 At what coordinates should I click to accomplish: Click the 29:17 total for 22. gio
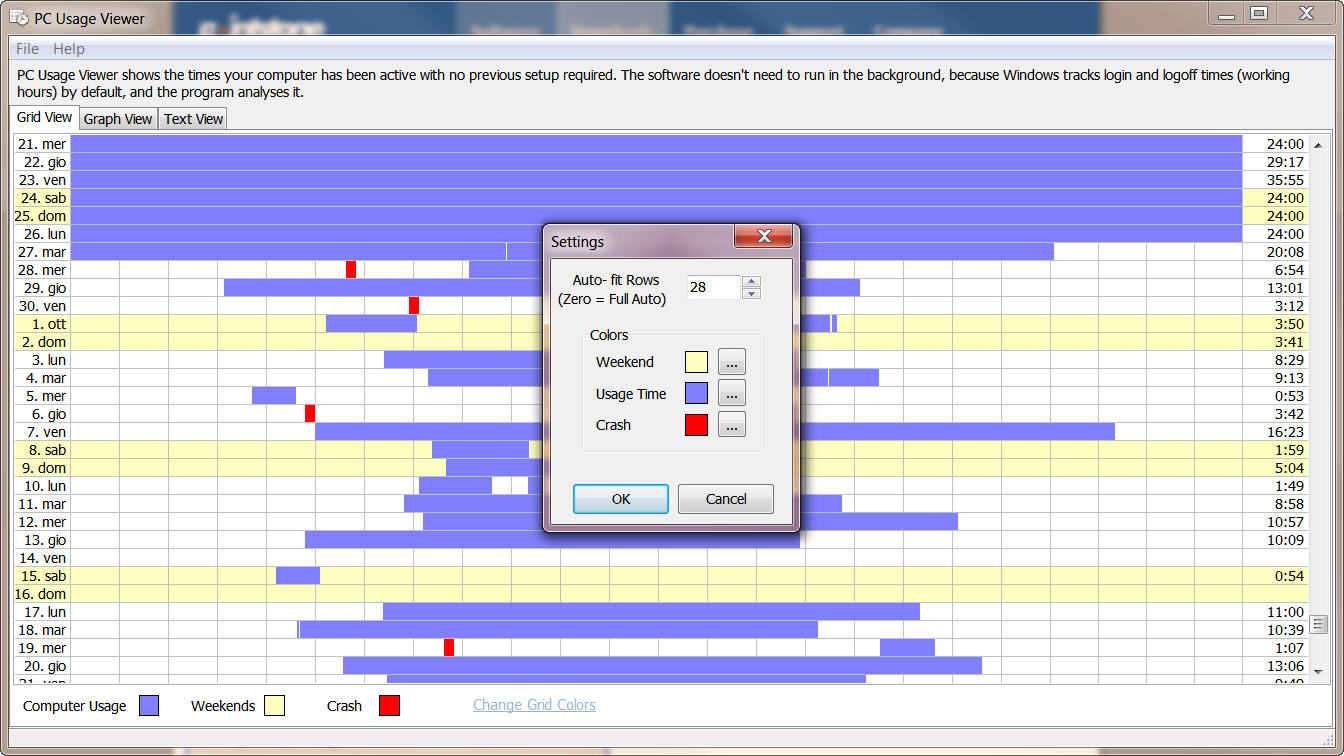1285,162
